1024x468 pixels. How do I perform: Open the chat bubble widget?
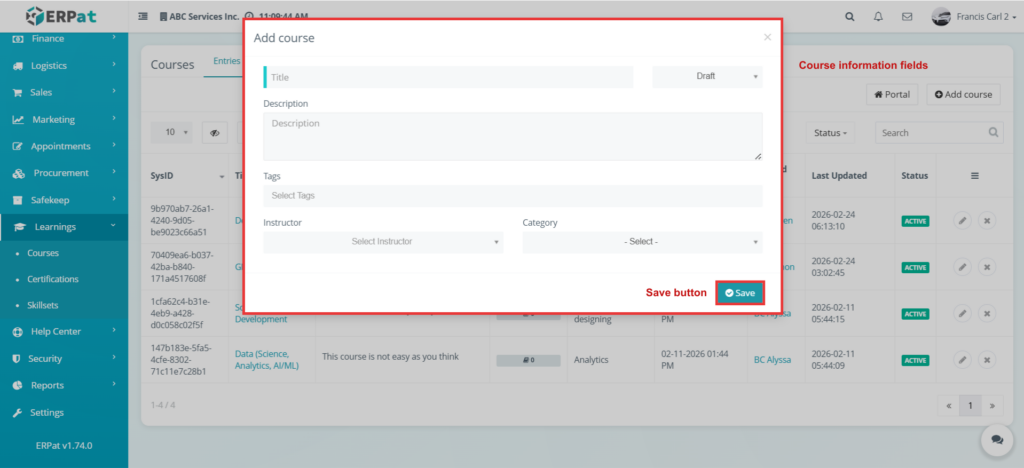997,440
